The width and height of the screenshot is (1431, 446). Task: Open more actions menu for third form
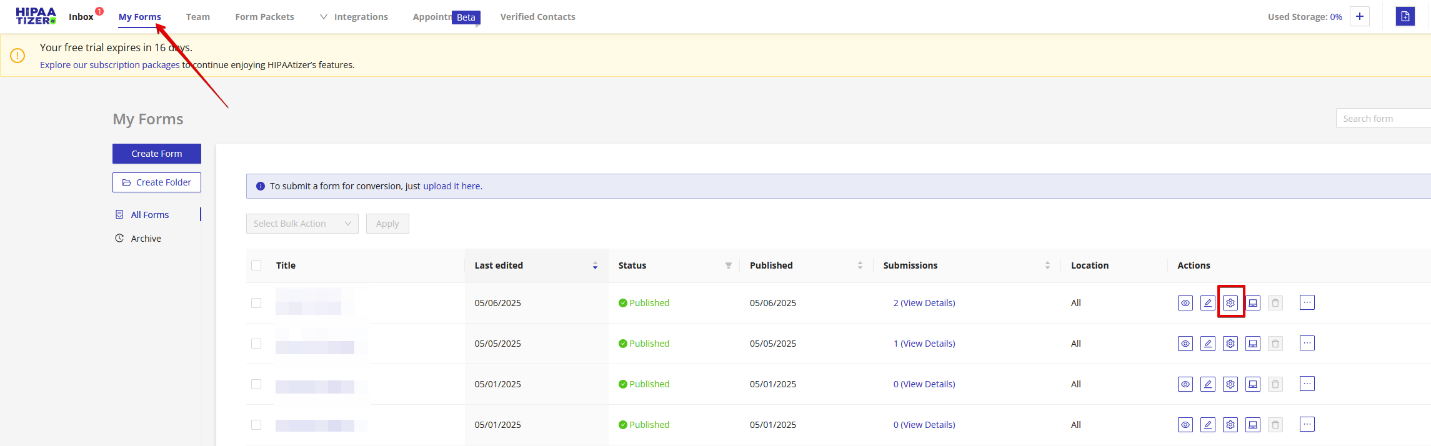[1307, 383]
